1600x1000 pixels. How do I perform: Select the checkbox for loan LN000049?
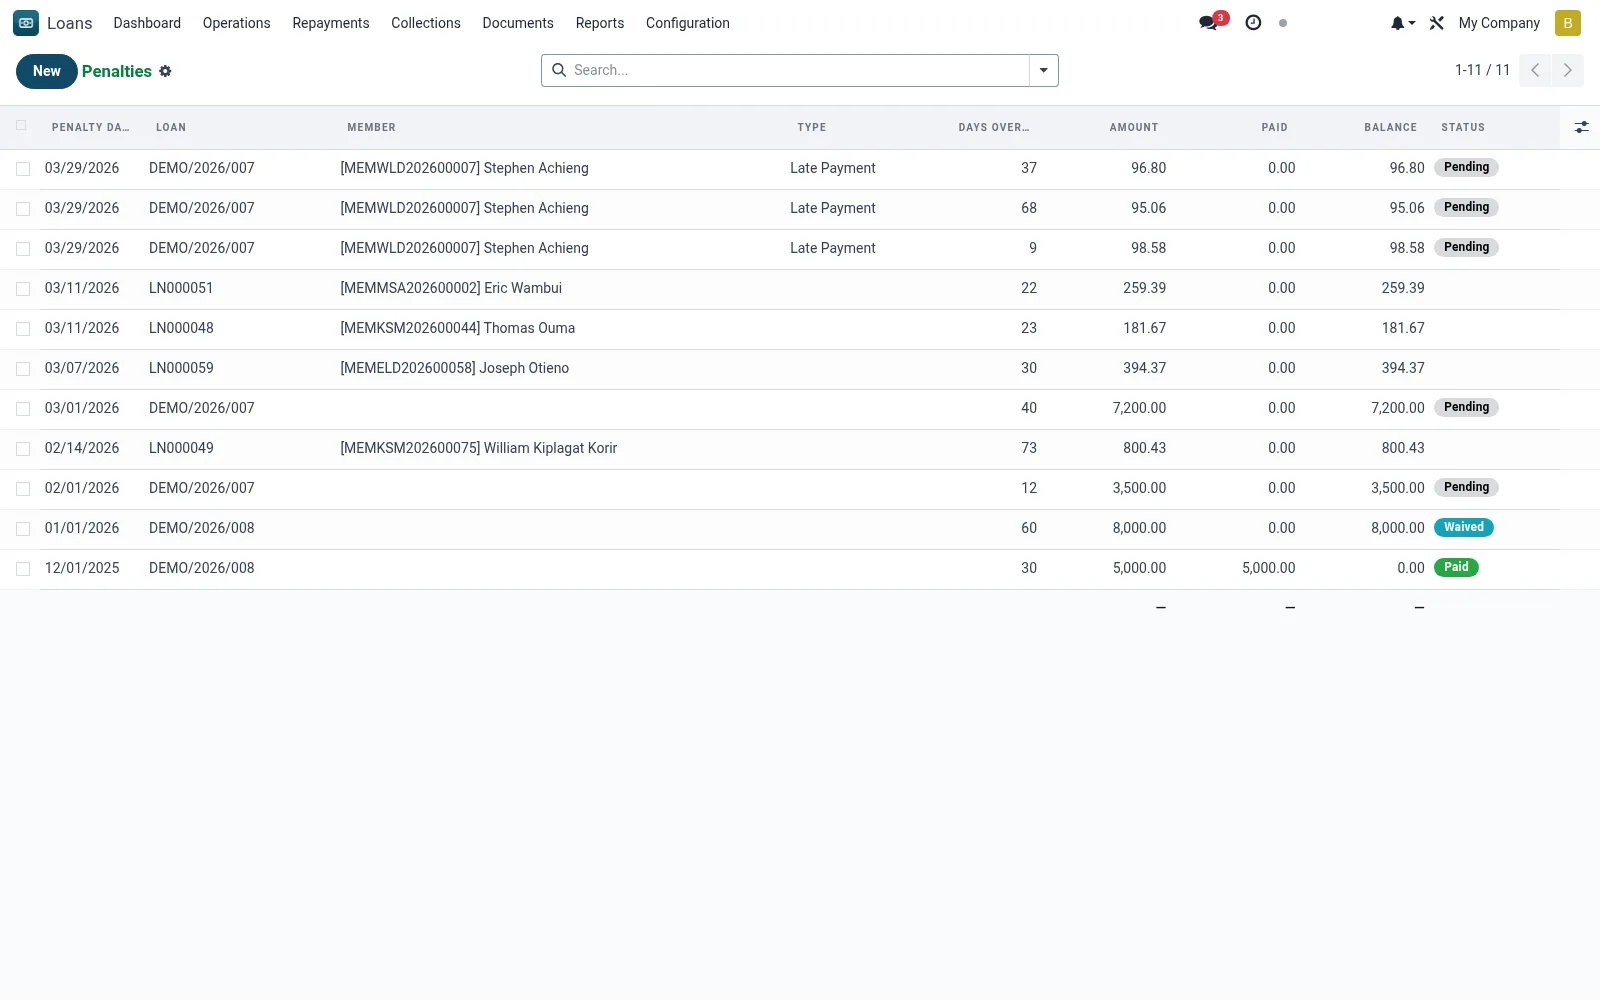pyautogui.click(x=23, y=449)
